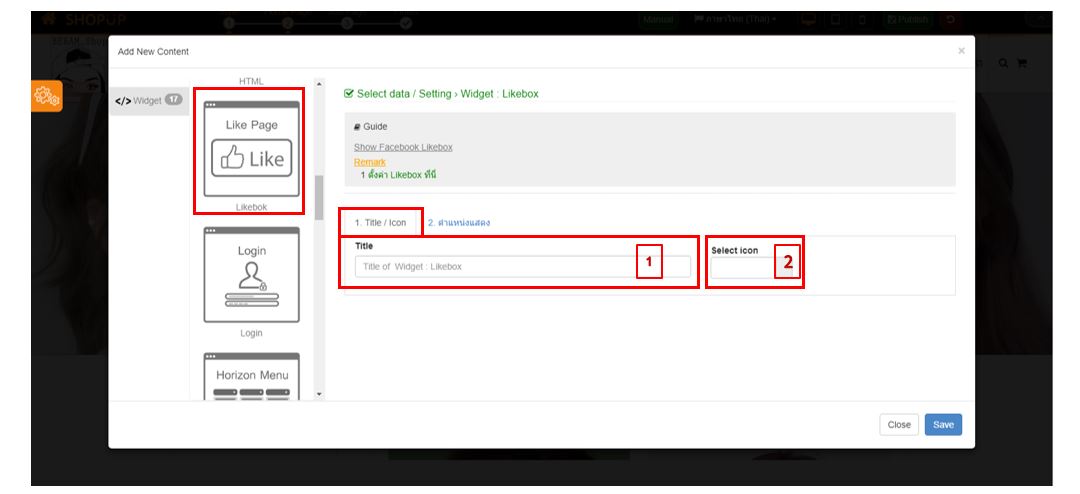Click the checkmark final step in progress bar
Screen dimensions: 1080x494
coord(406,23)
